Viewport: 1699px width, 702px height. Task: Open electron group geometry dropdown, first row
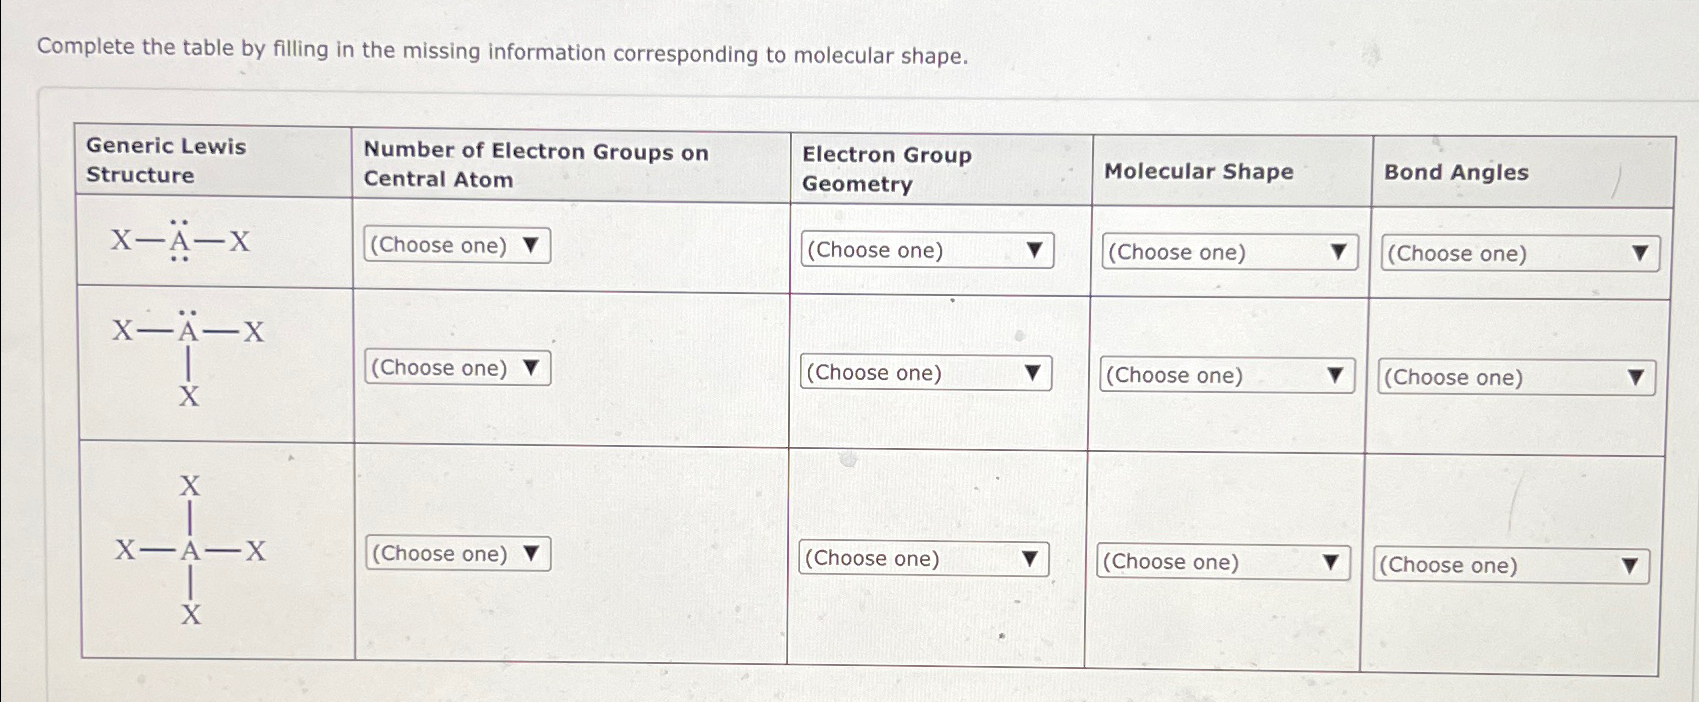click(927, 250)
